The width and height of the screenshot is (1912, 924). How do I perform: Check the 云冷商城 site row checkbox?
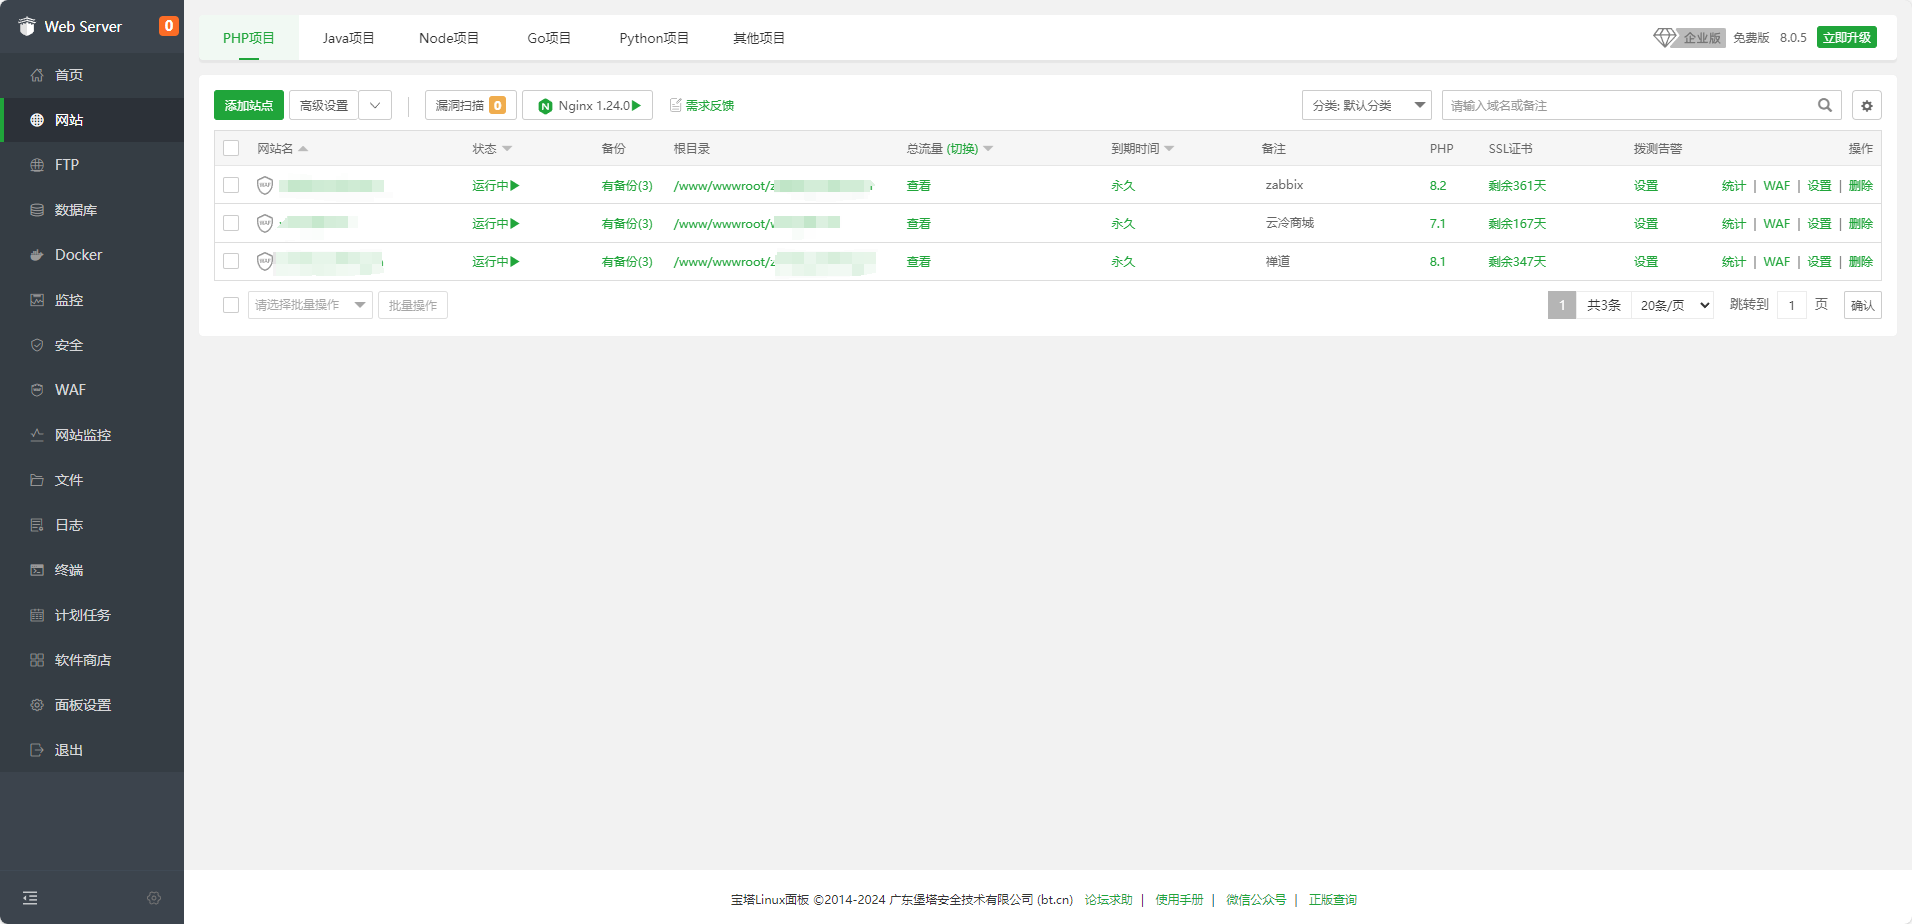point(231,223)
